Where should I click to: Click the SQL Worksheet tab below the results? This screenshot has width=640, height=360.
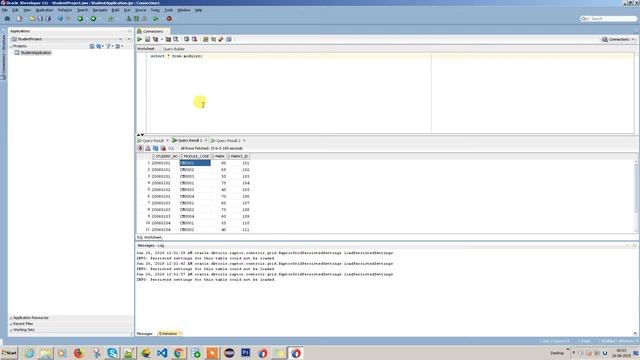pyautogui.click(x=149, y=238)
